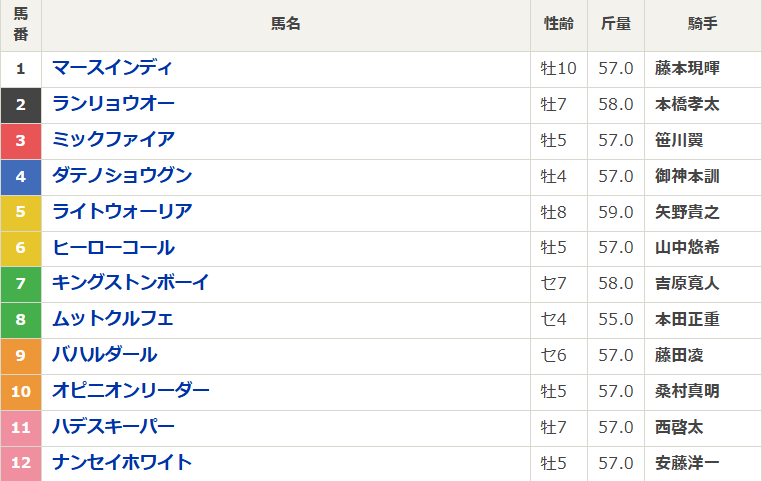The width and height of the screenshot is (762, 481).
Task: Click the 馬名 column header
Action: (x=286, y=25)
